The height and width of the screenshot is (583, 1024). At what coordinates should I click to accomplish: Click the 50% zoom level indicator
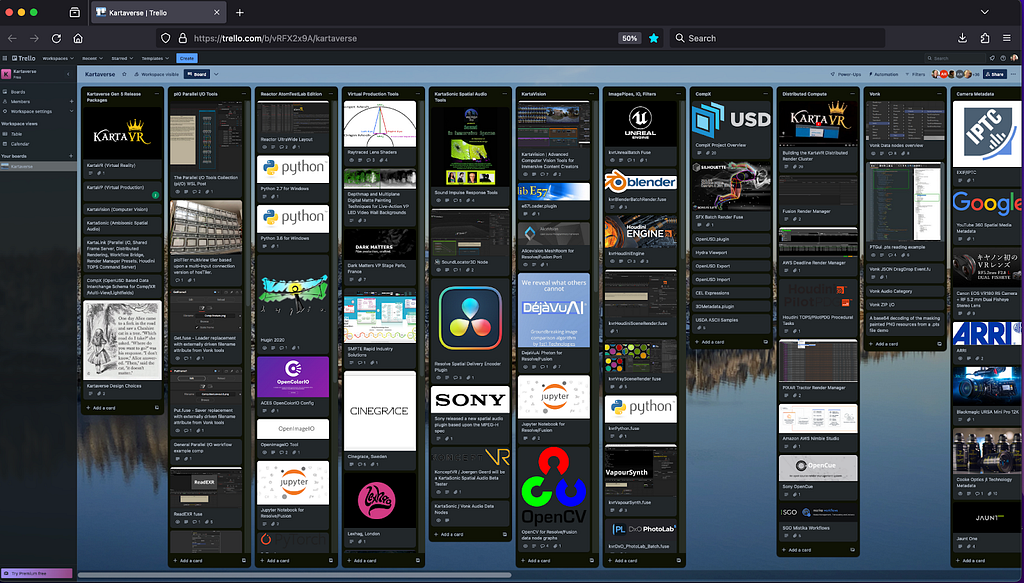pyautogui.click(x=630, y=39)
